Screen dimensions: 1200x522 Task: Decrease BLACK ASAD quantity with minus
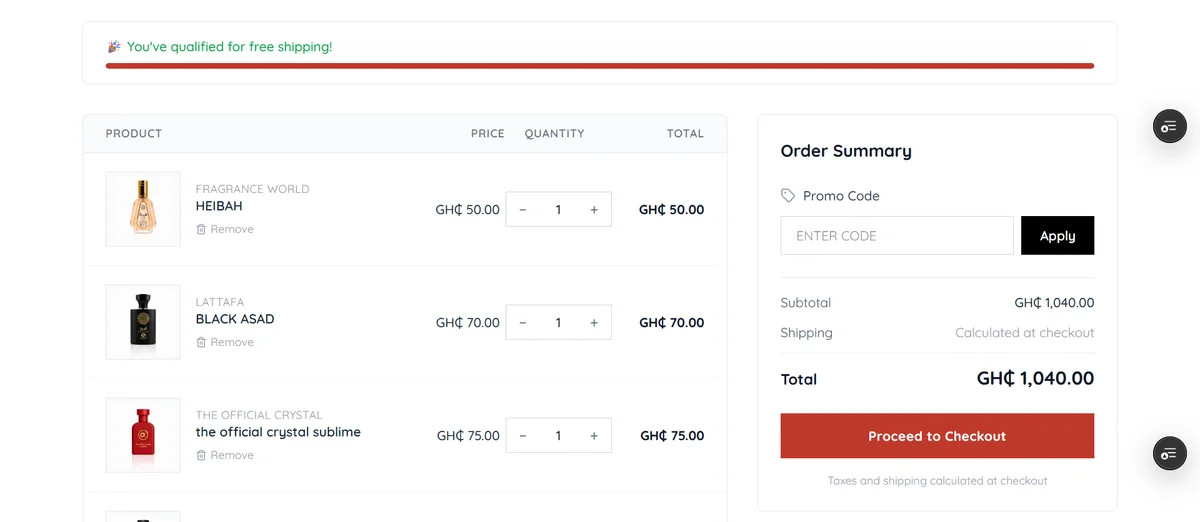(x=523, y=323)
